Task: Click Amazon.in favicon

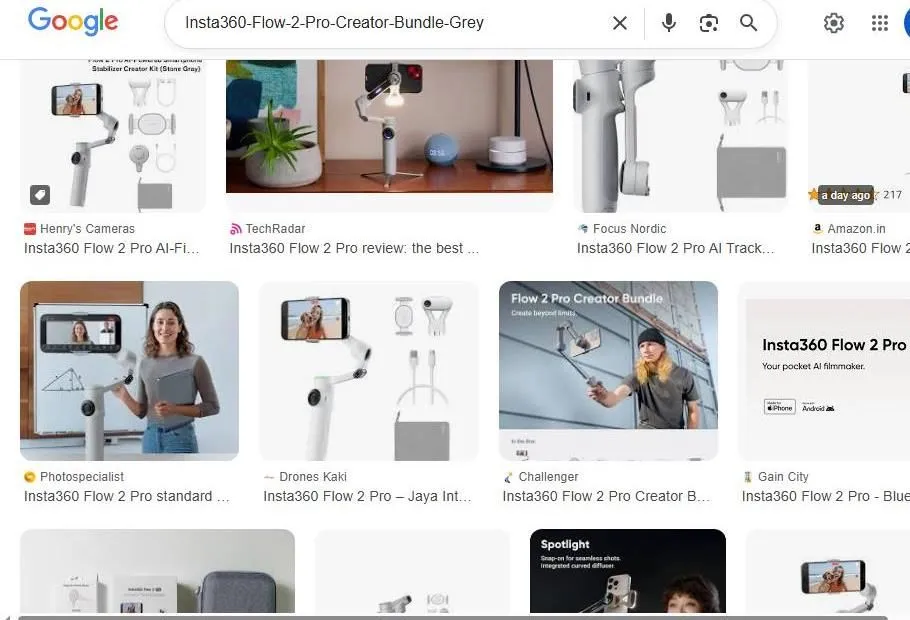Action: (x=817, y=229)
